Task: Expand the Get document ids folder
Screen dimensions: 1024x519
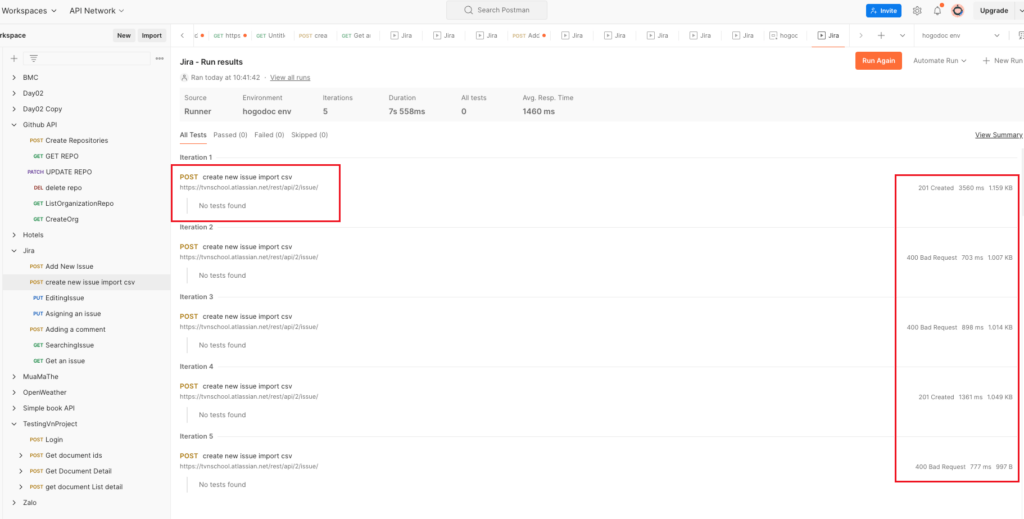Action: [x=21, y=455]
